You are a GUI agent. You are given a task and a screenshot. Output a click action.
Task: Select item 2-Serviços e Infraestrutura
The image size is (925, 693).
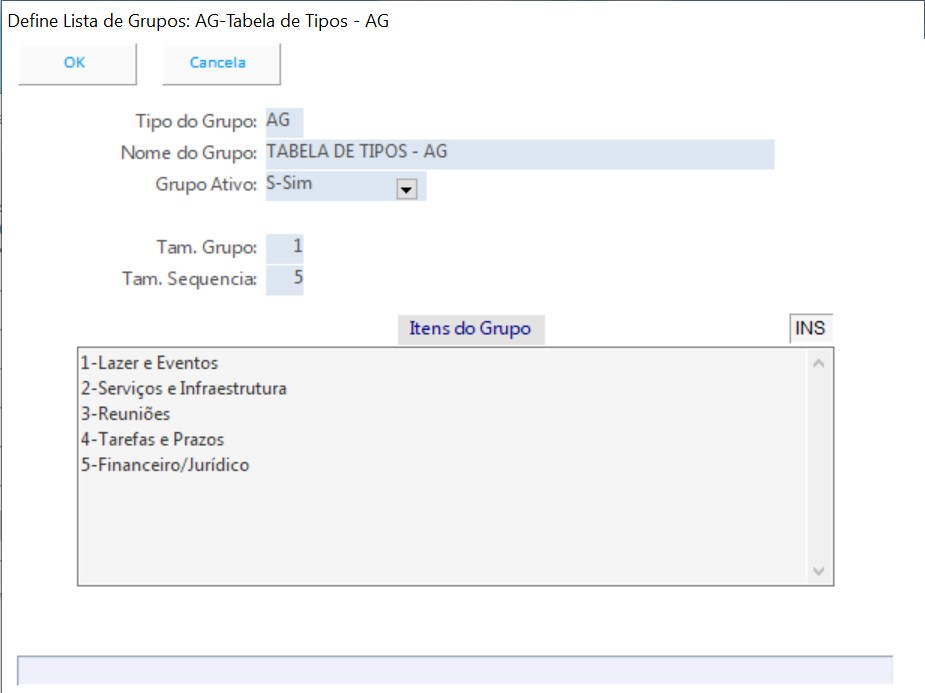coord(183,389)
